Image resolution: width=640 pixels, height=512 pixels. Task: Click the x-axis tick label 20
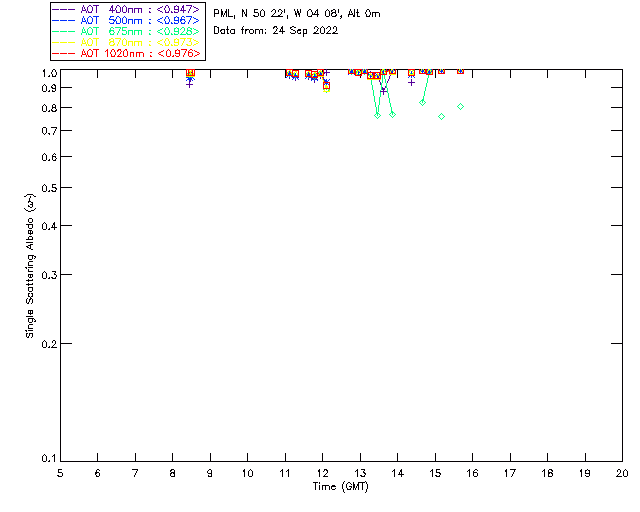tap(622, 473)
